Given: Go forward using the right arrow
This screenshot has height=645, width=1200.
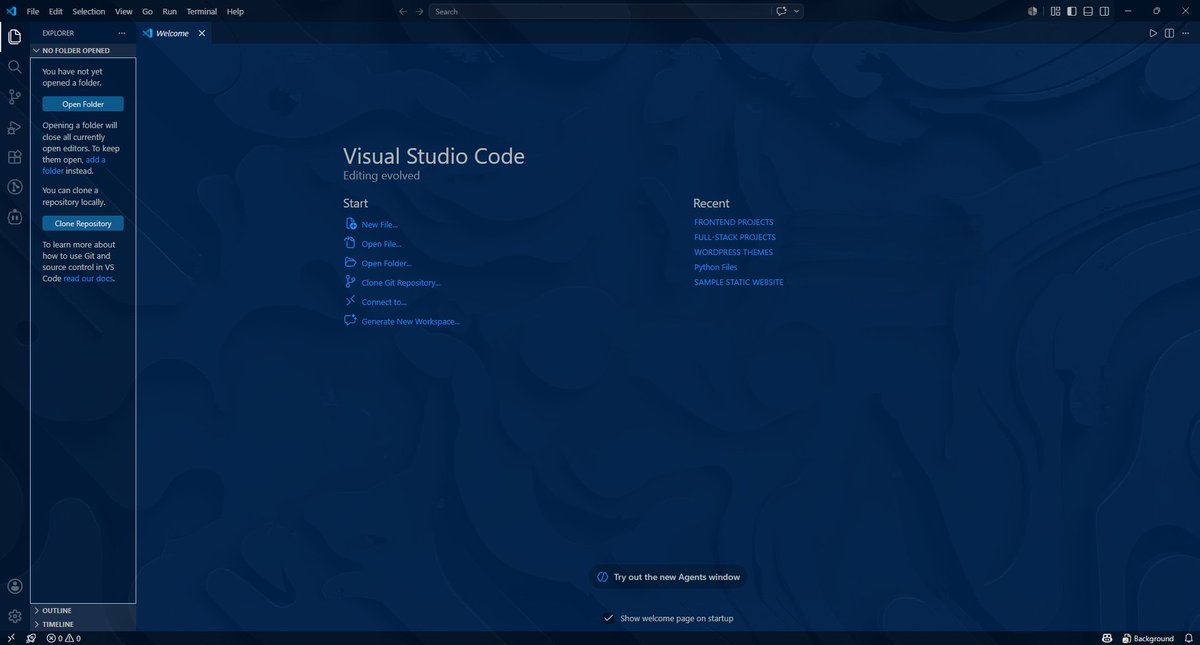Looking at the screenshot, I should click(x=420, y=11).
